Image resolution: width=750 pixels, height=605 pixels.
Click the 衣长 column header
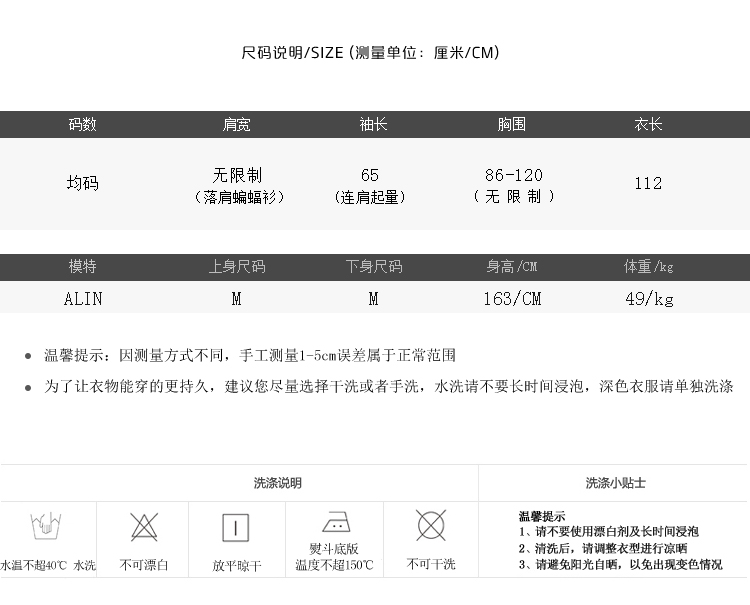648,125
